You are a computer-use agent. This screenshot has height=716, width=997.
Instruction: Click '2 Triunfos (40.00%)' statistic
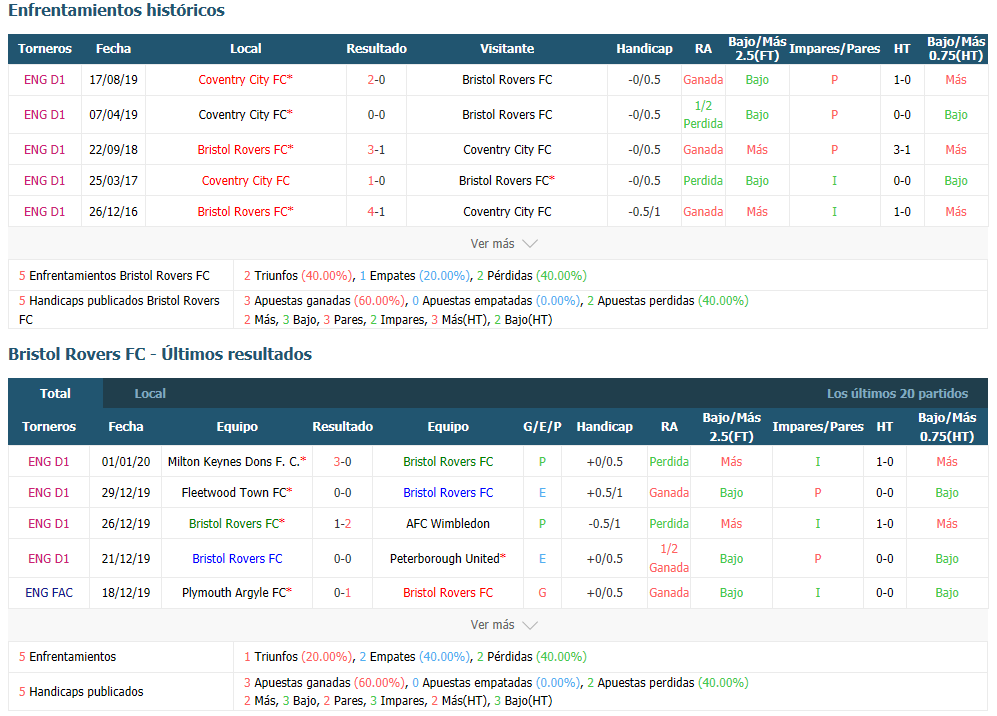298,276
